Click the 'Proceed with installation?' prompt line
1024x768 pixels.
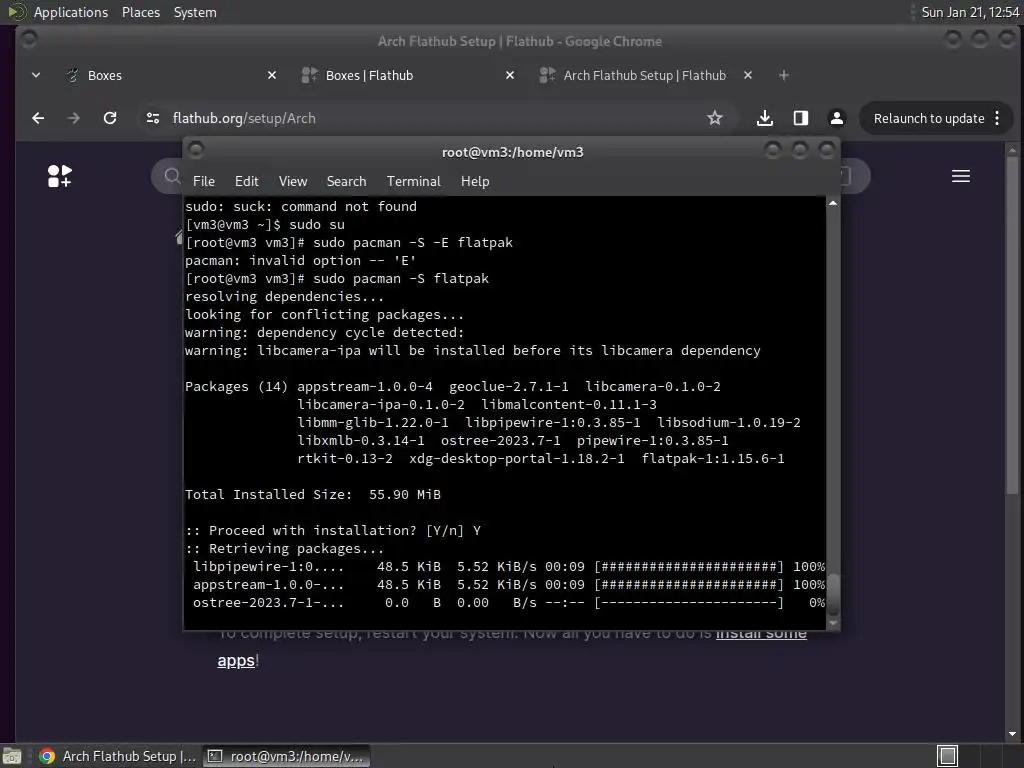333,530
